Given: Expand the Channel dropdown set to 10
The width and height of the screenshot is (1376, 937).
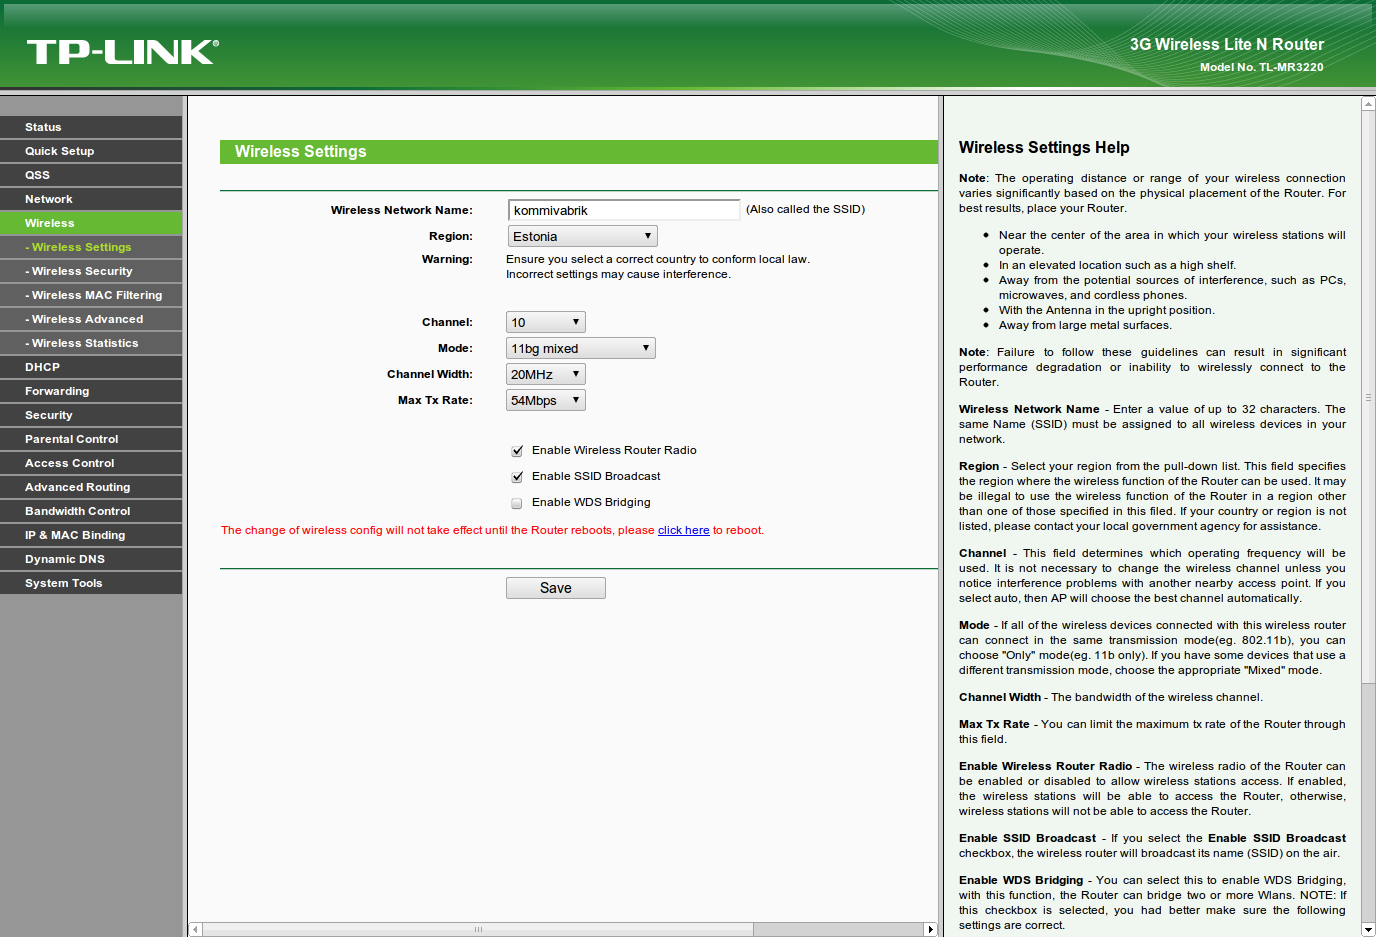Looking at the screenshot, I should click(546, 322).
